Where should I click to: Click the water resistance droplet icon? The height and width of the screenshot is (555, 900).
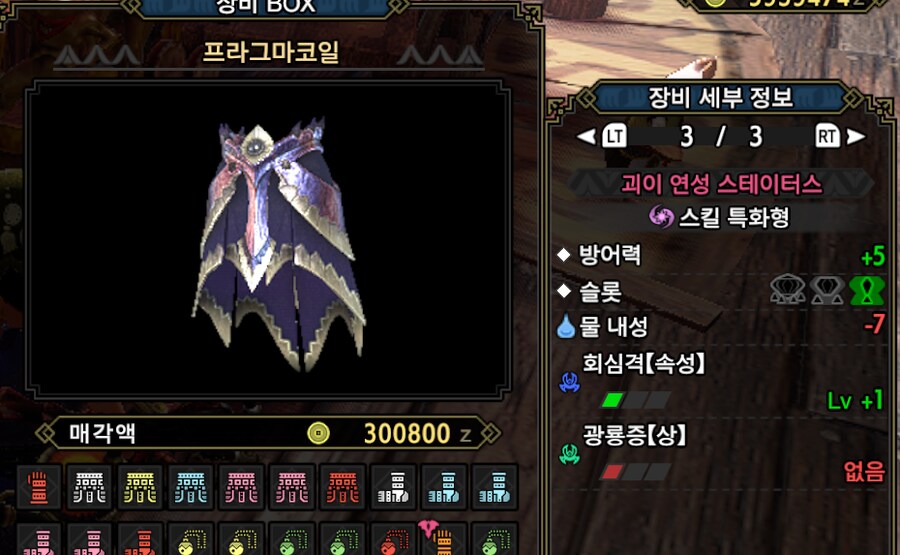(x=565, y=326)
